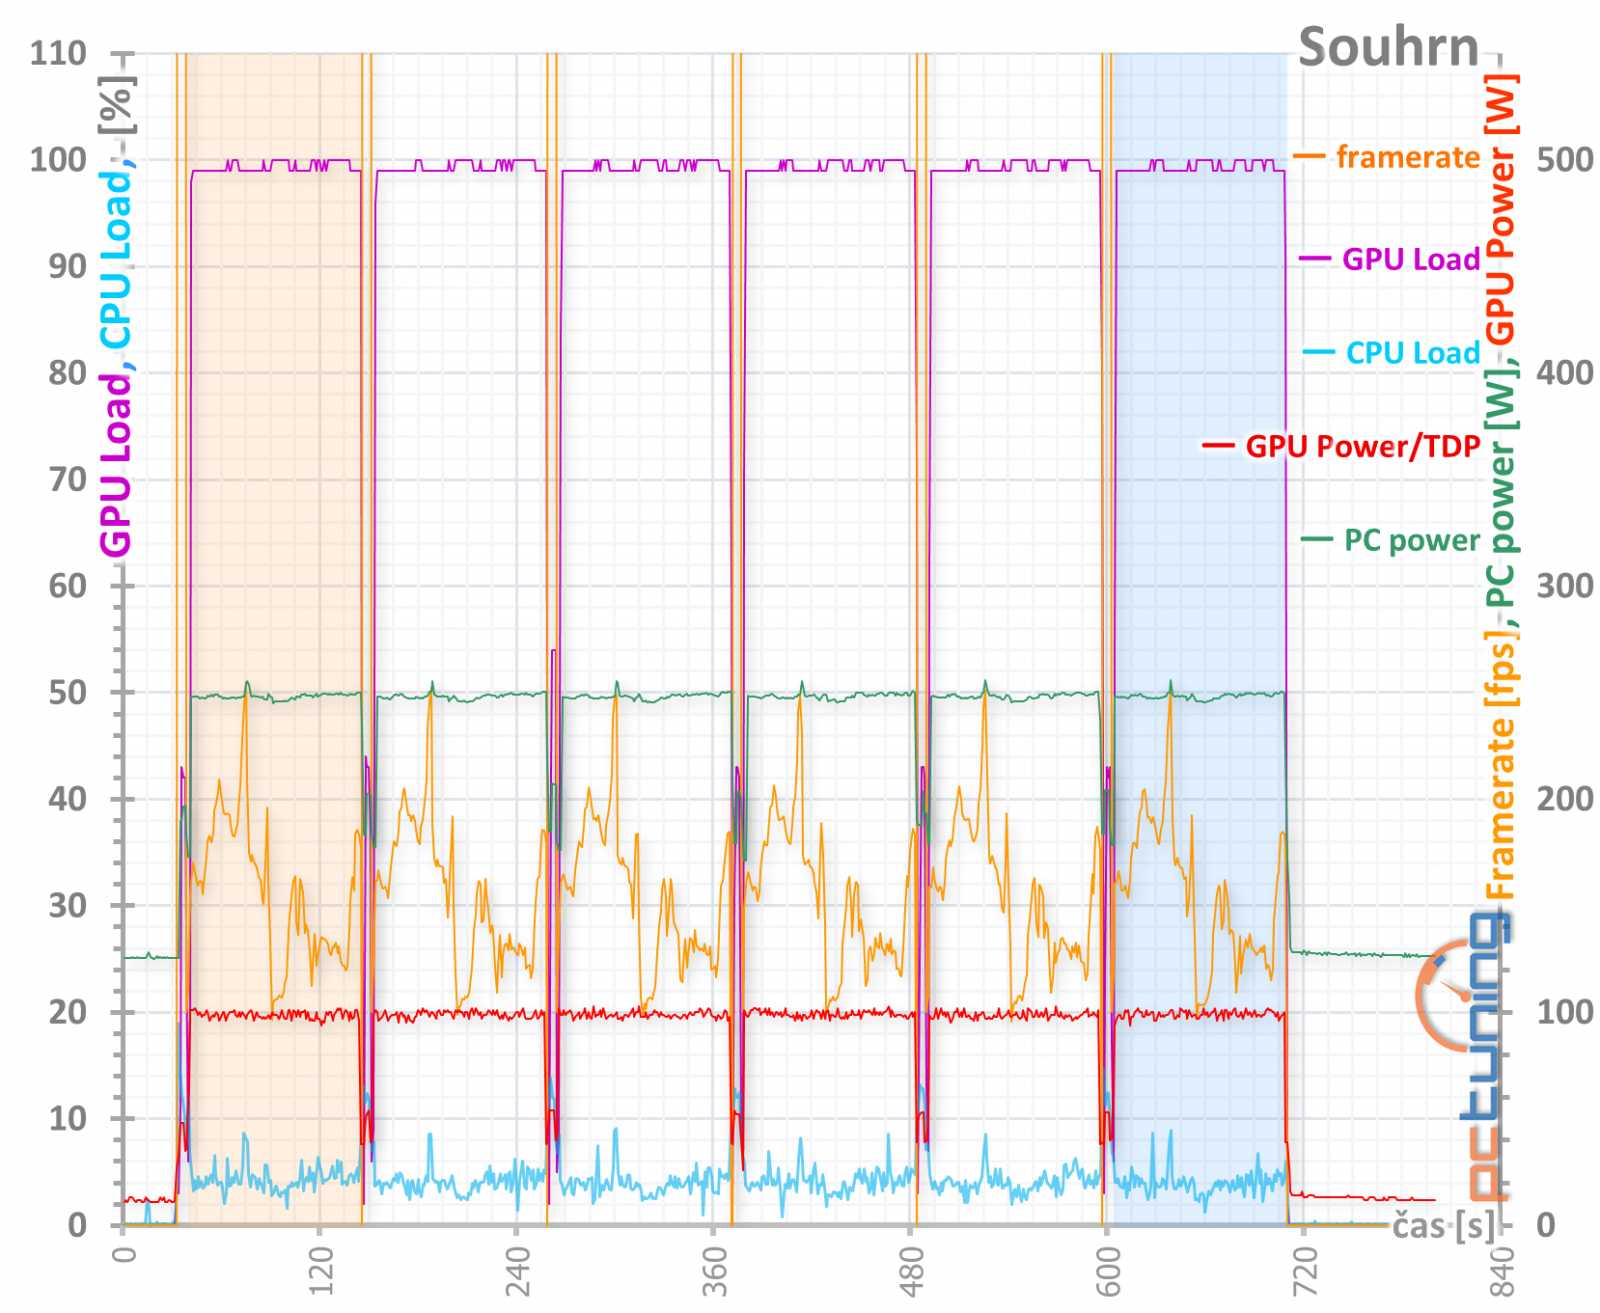This screenshot has width=1600, height=1313.
Task: Click the time axis label 720
Action: tap(1305, 1270)
